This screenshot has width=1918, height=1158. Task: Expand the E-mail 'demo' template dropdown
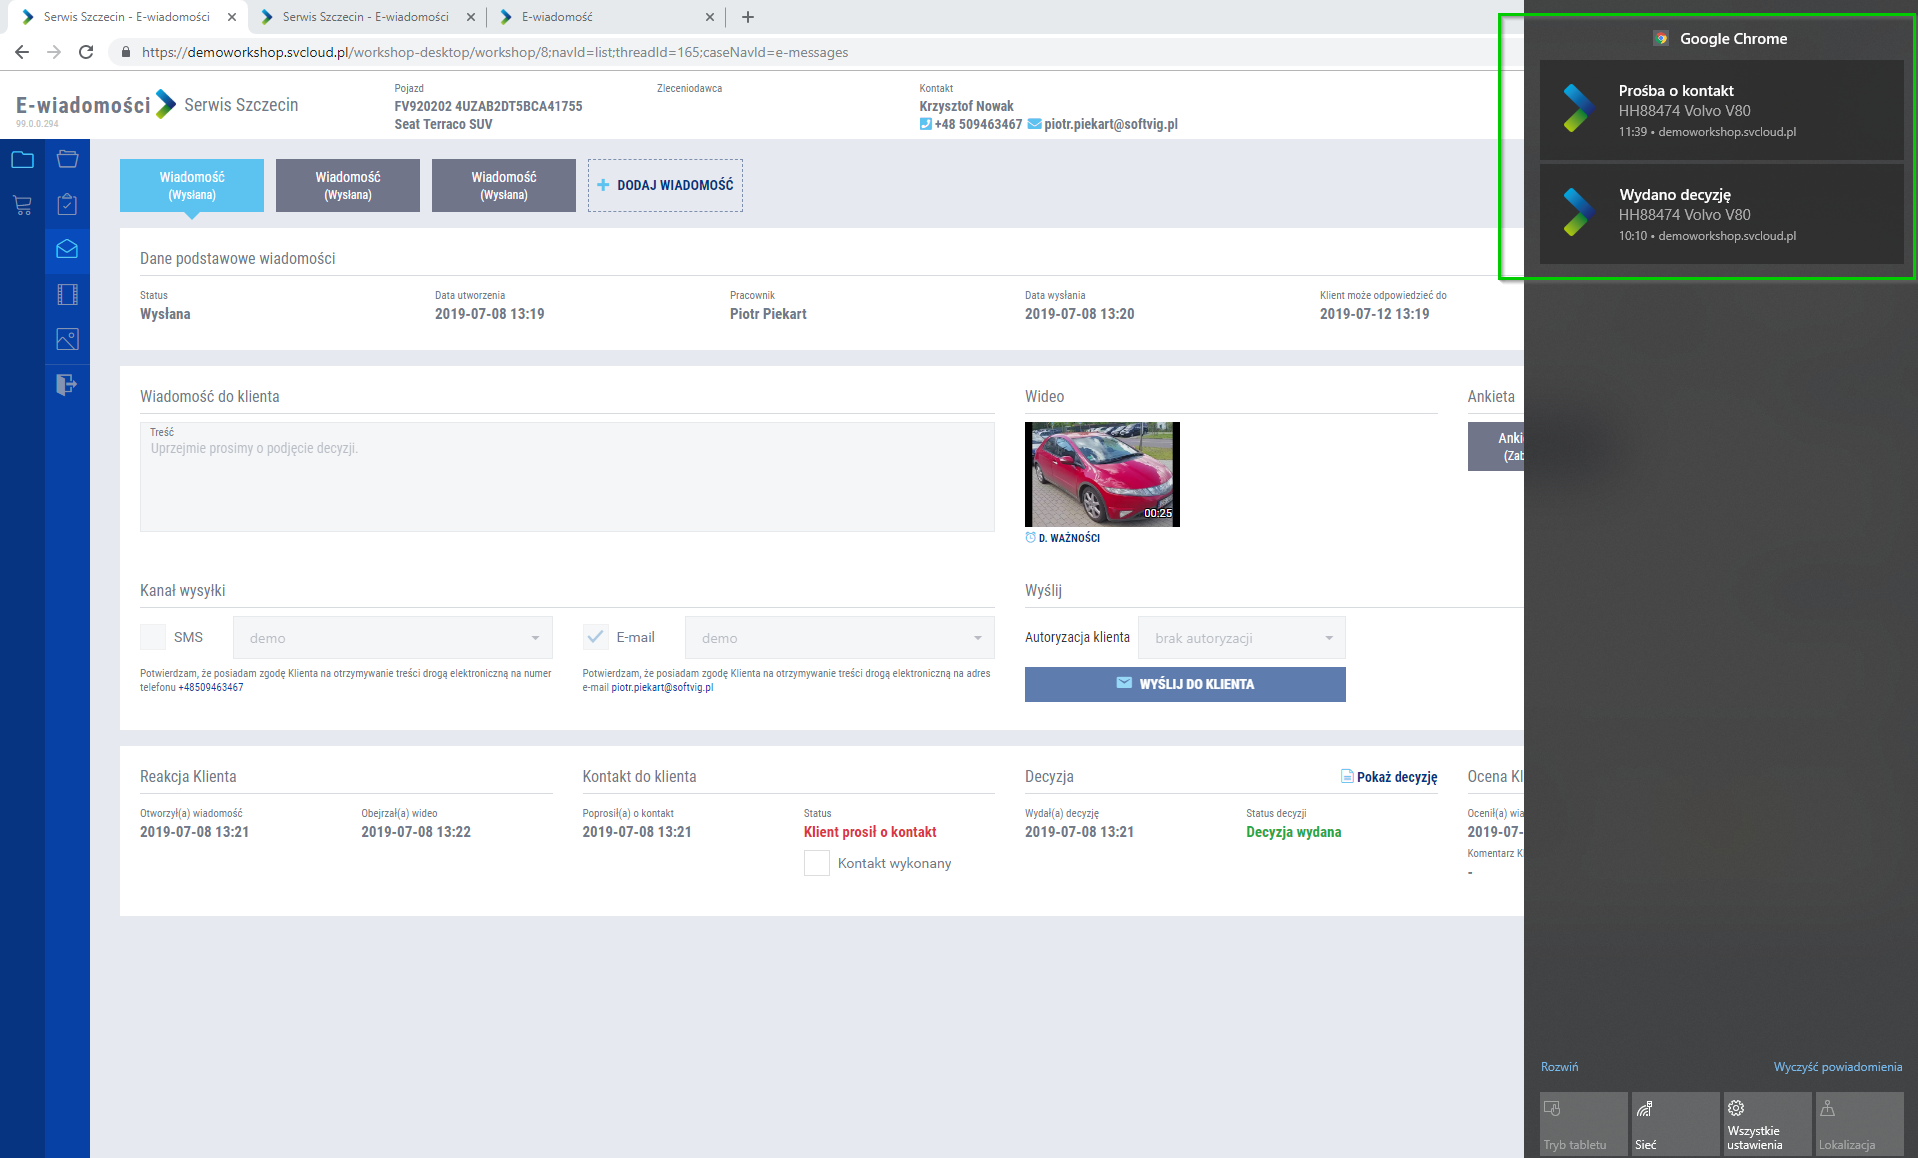839,638
